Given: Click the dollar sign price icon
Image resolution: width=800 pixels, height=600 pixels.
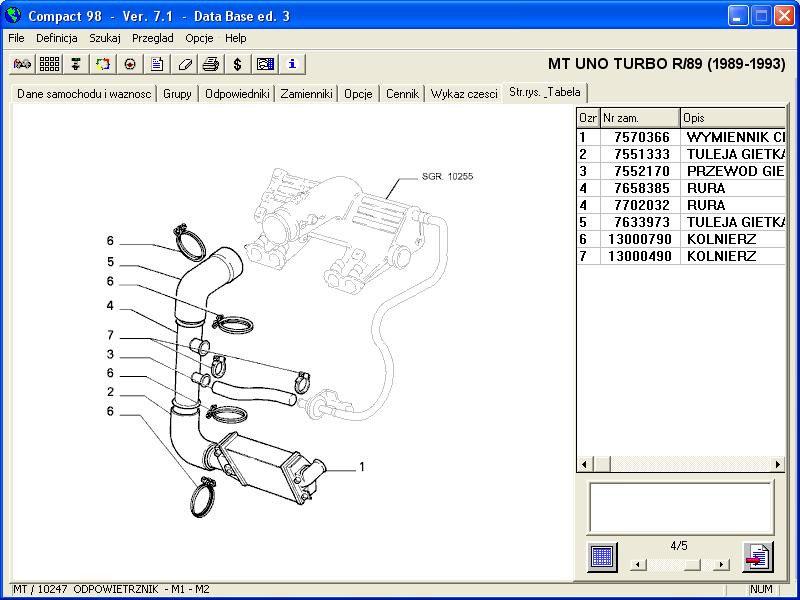Looking at the screenshot, I should pos(237,64).
